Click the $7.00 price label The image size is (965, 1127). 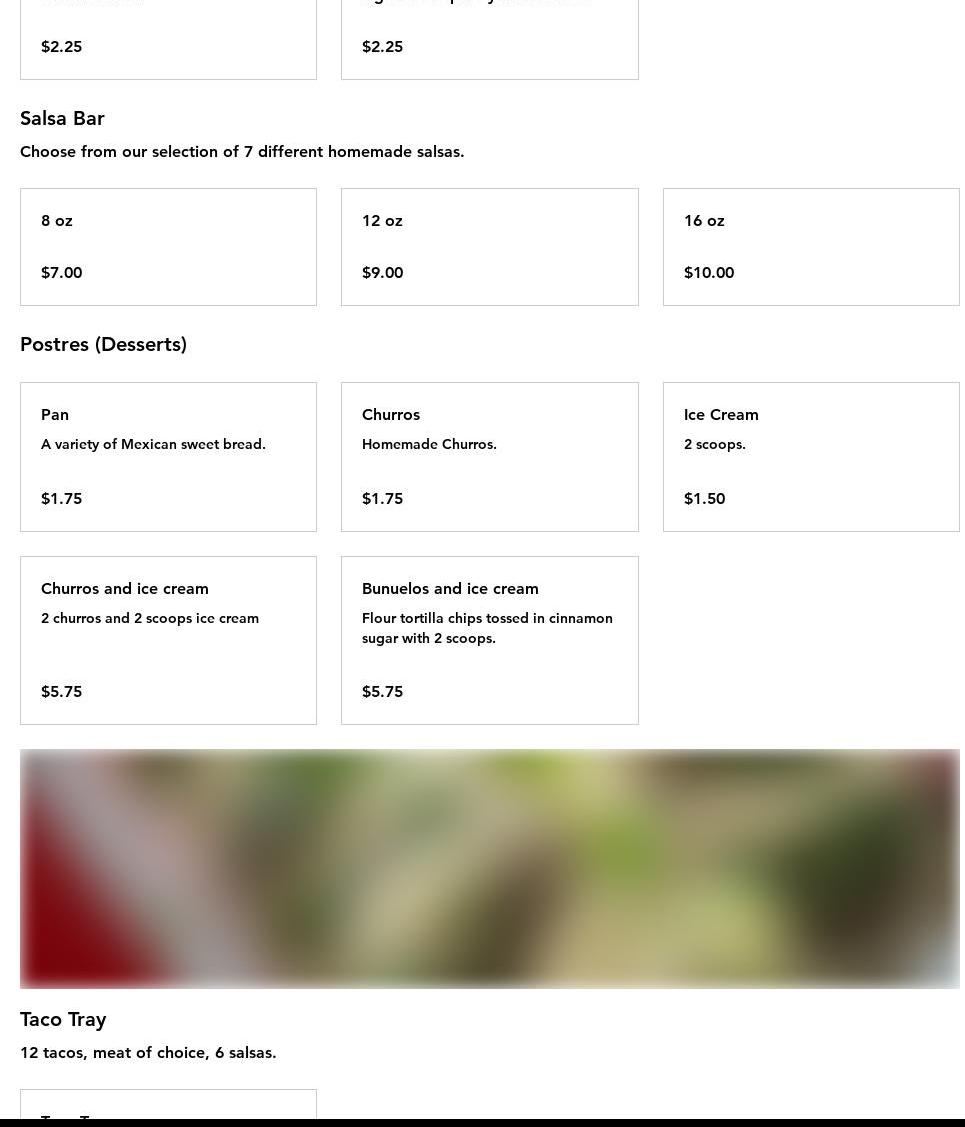click(x=61, y=272)
